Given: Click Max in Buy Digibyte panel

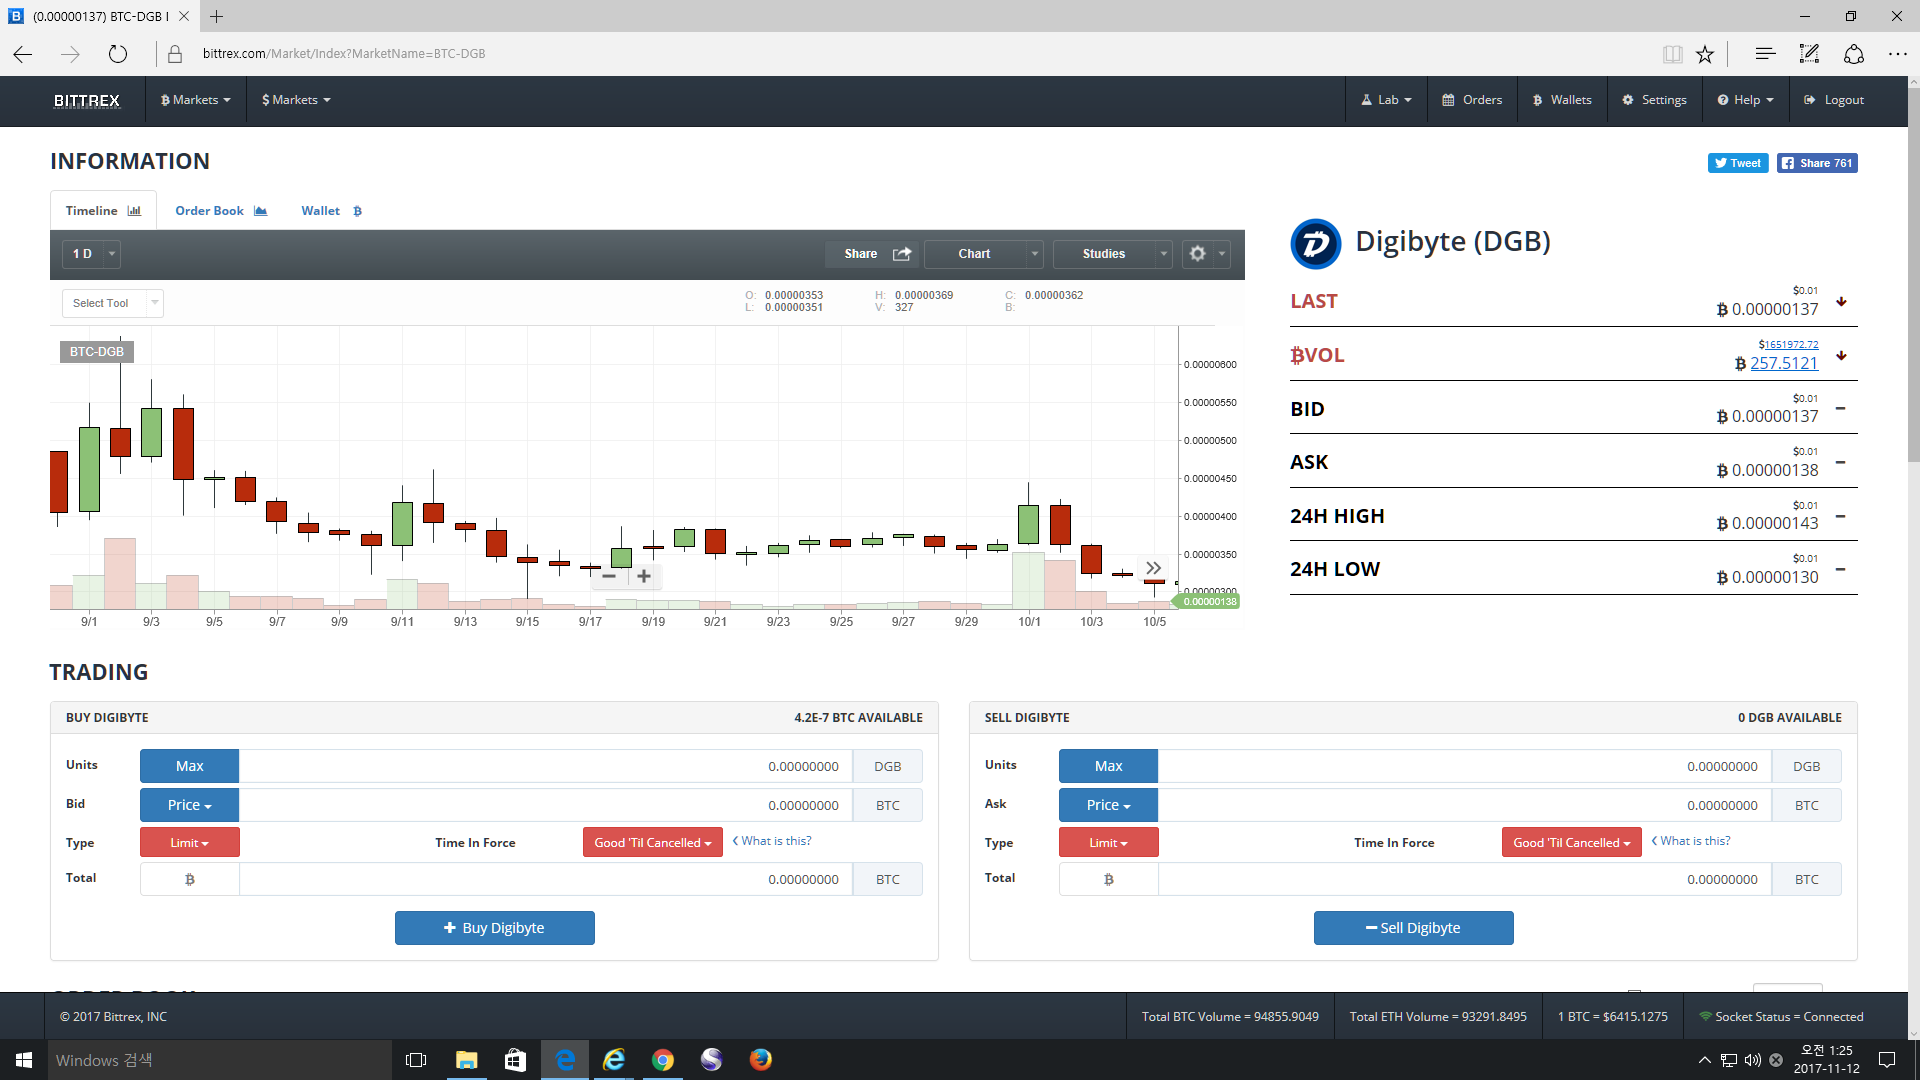Looking at the screenshot, I should [189, 766].
